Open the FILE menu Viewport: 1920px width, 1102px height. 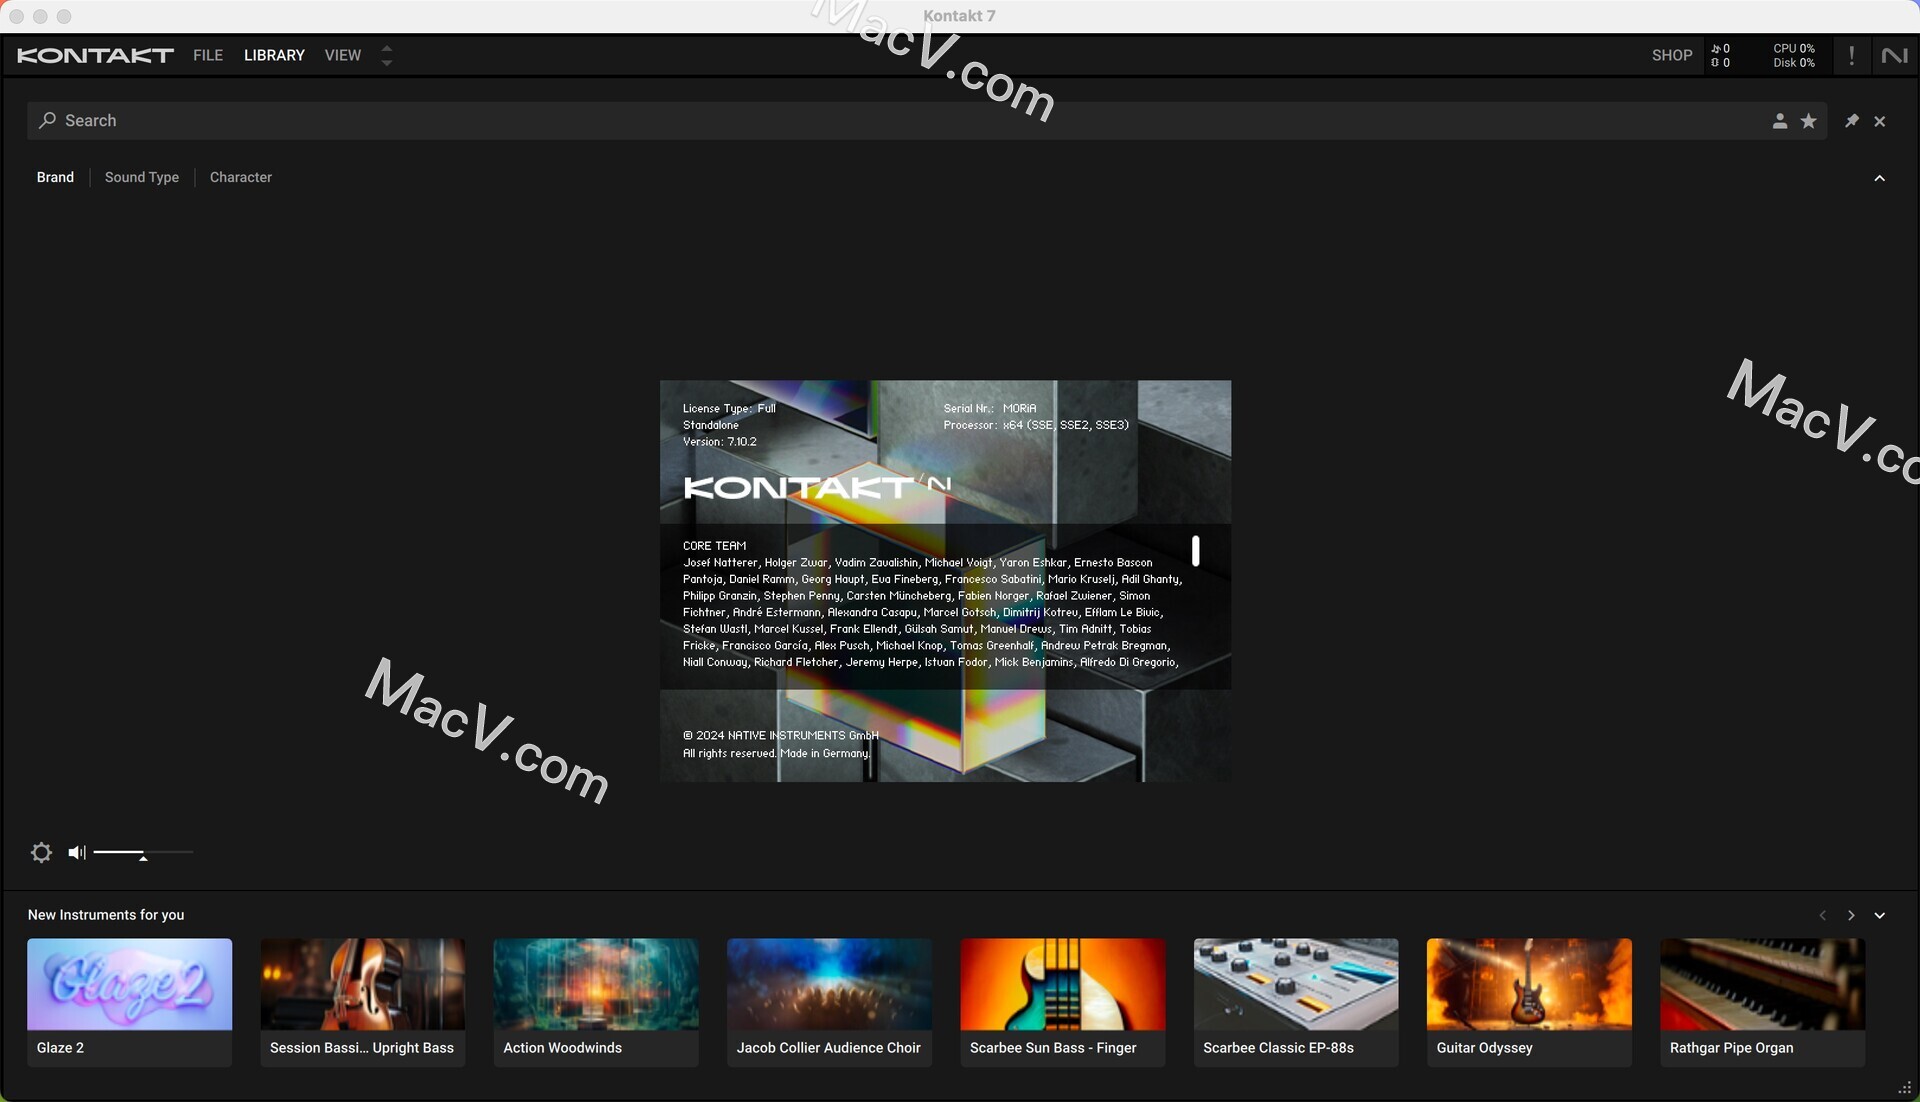pos(208,56)
